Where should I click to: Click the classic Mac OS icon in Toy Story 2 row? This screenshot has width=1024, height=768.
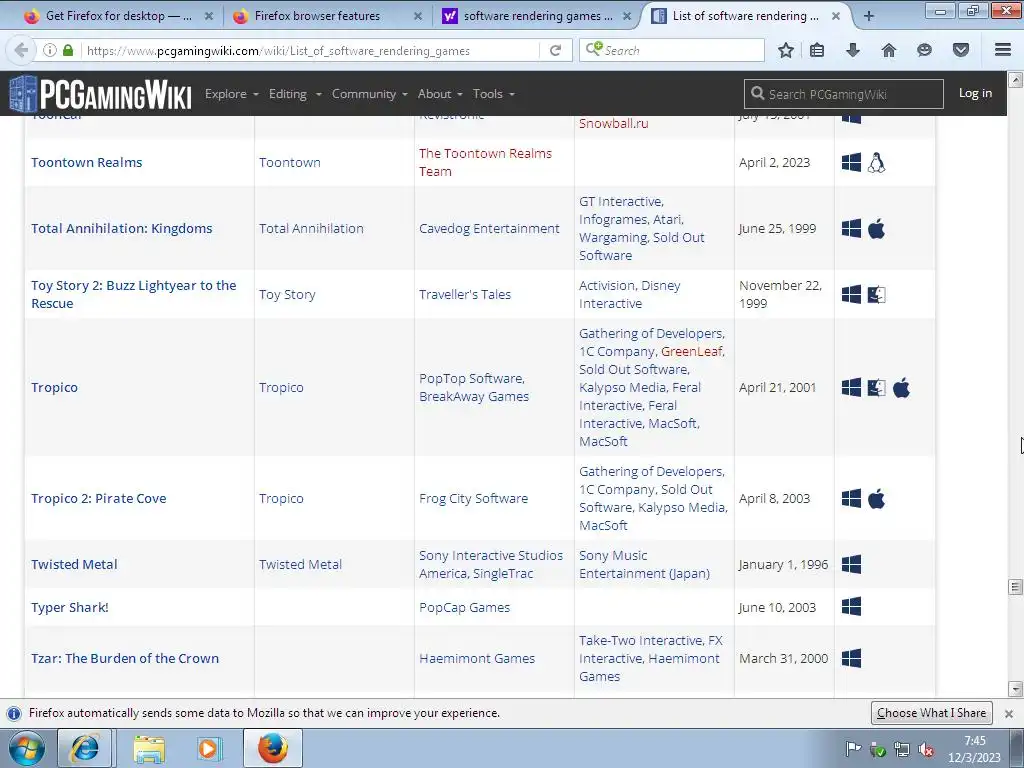pyautogui.click(x=876, y=295)
